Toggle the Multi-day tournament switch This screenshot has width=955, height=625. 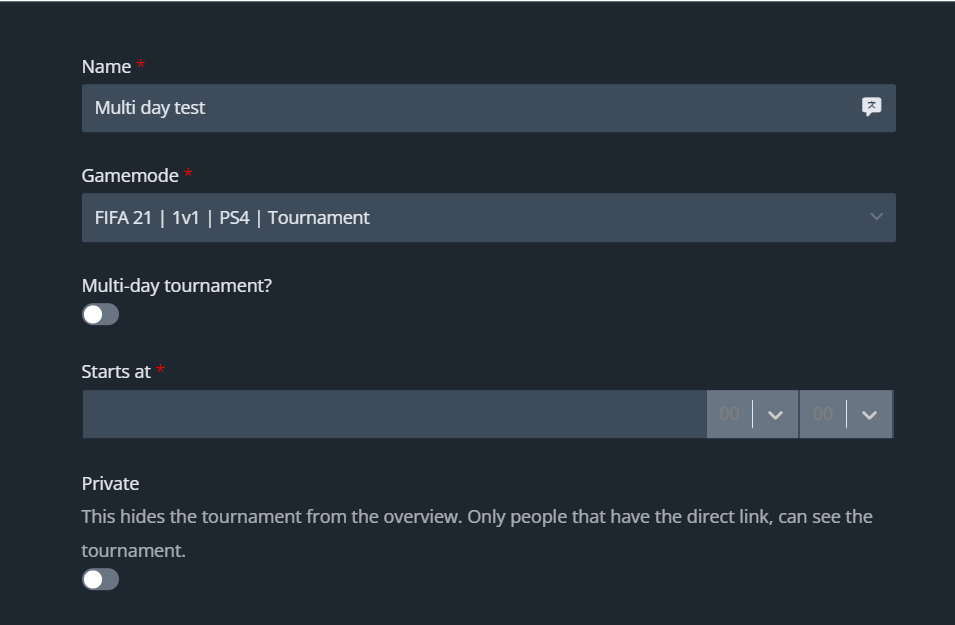(100, 315)
